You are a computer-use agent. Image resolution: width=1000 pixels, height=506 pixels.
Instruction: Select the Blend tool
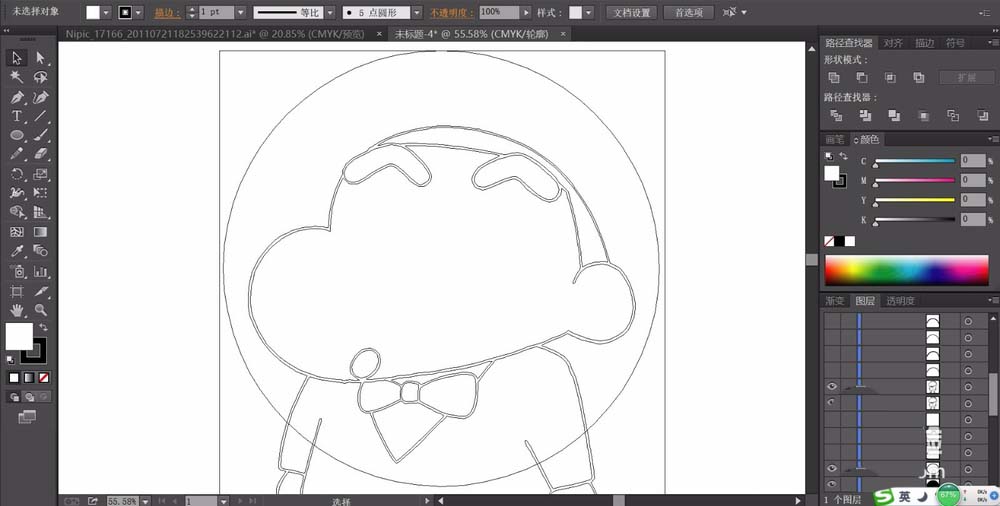(40, 251)
